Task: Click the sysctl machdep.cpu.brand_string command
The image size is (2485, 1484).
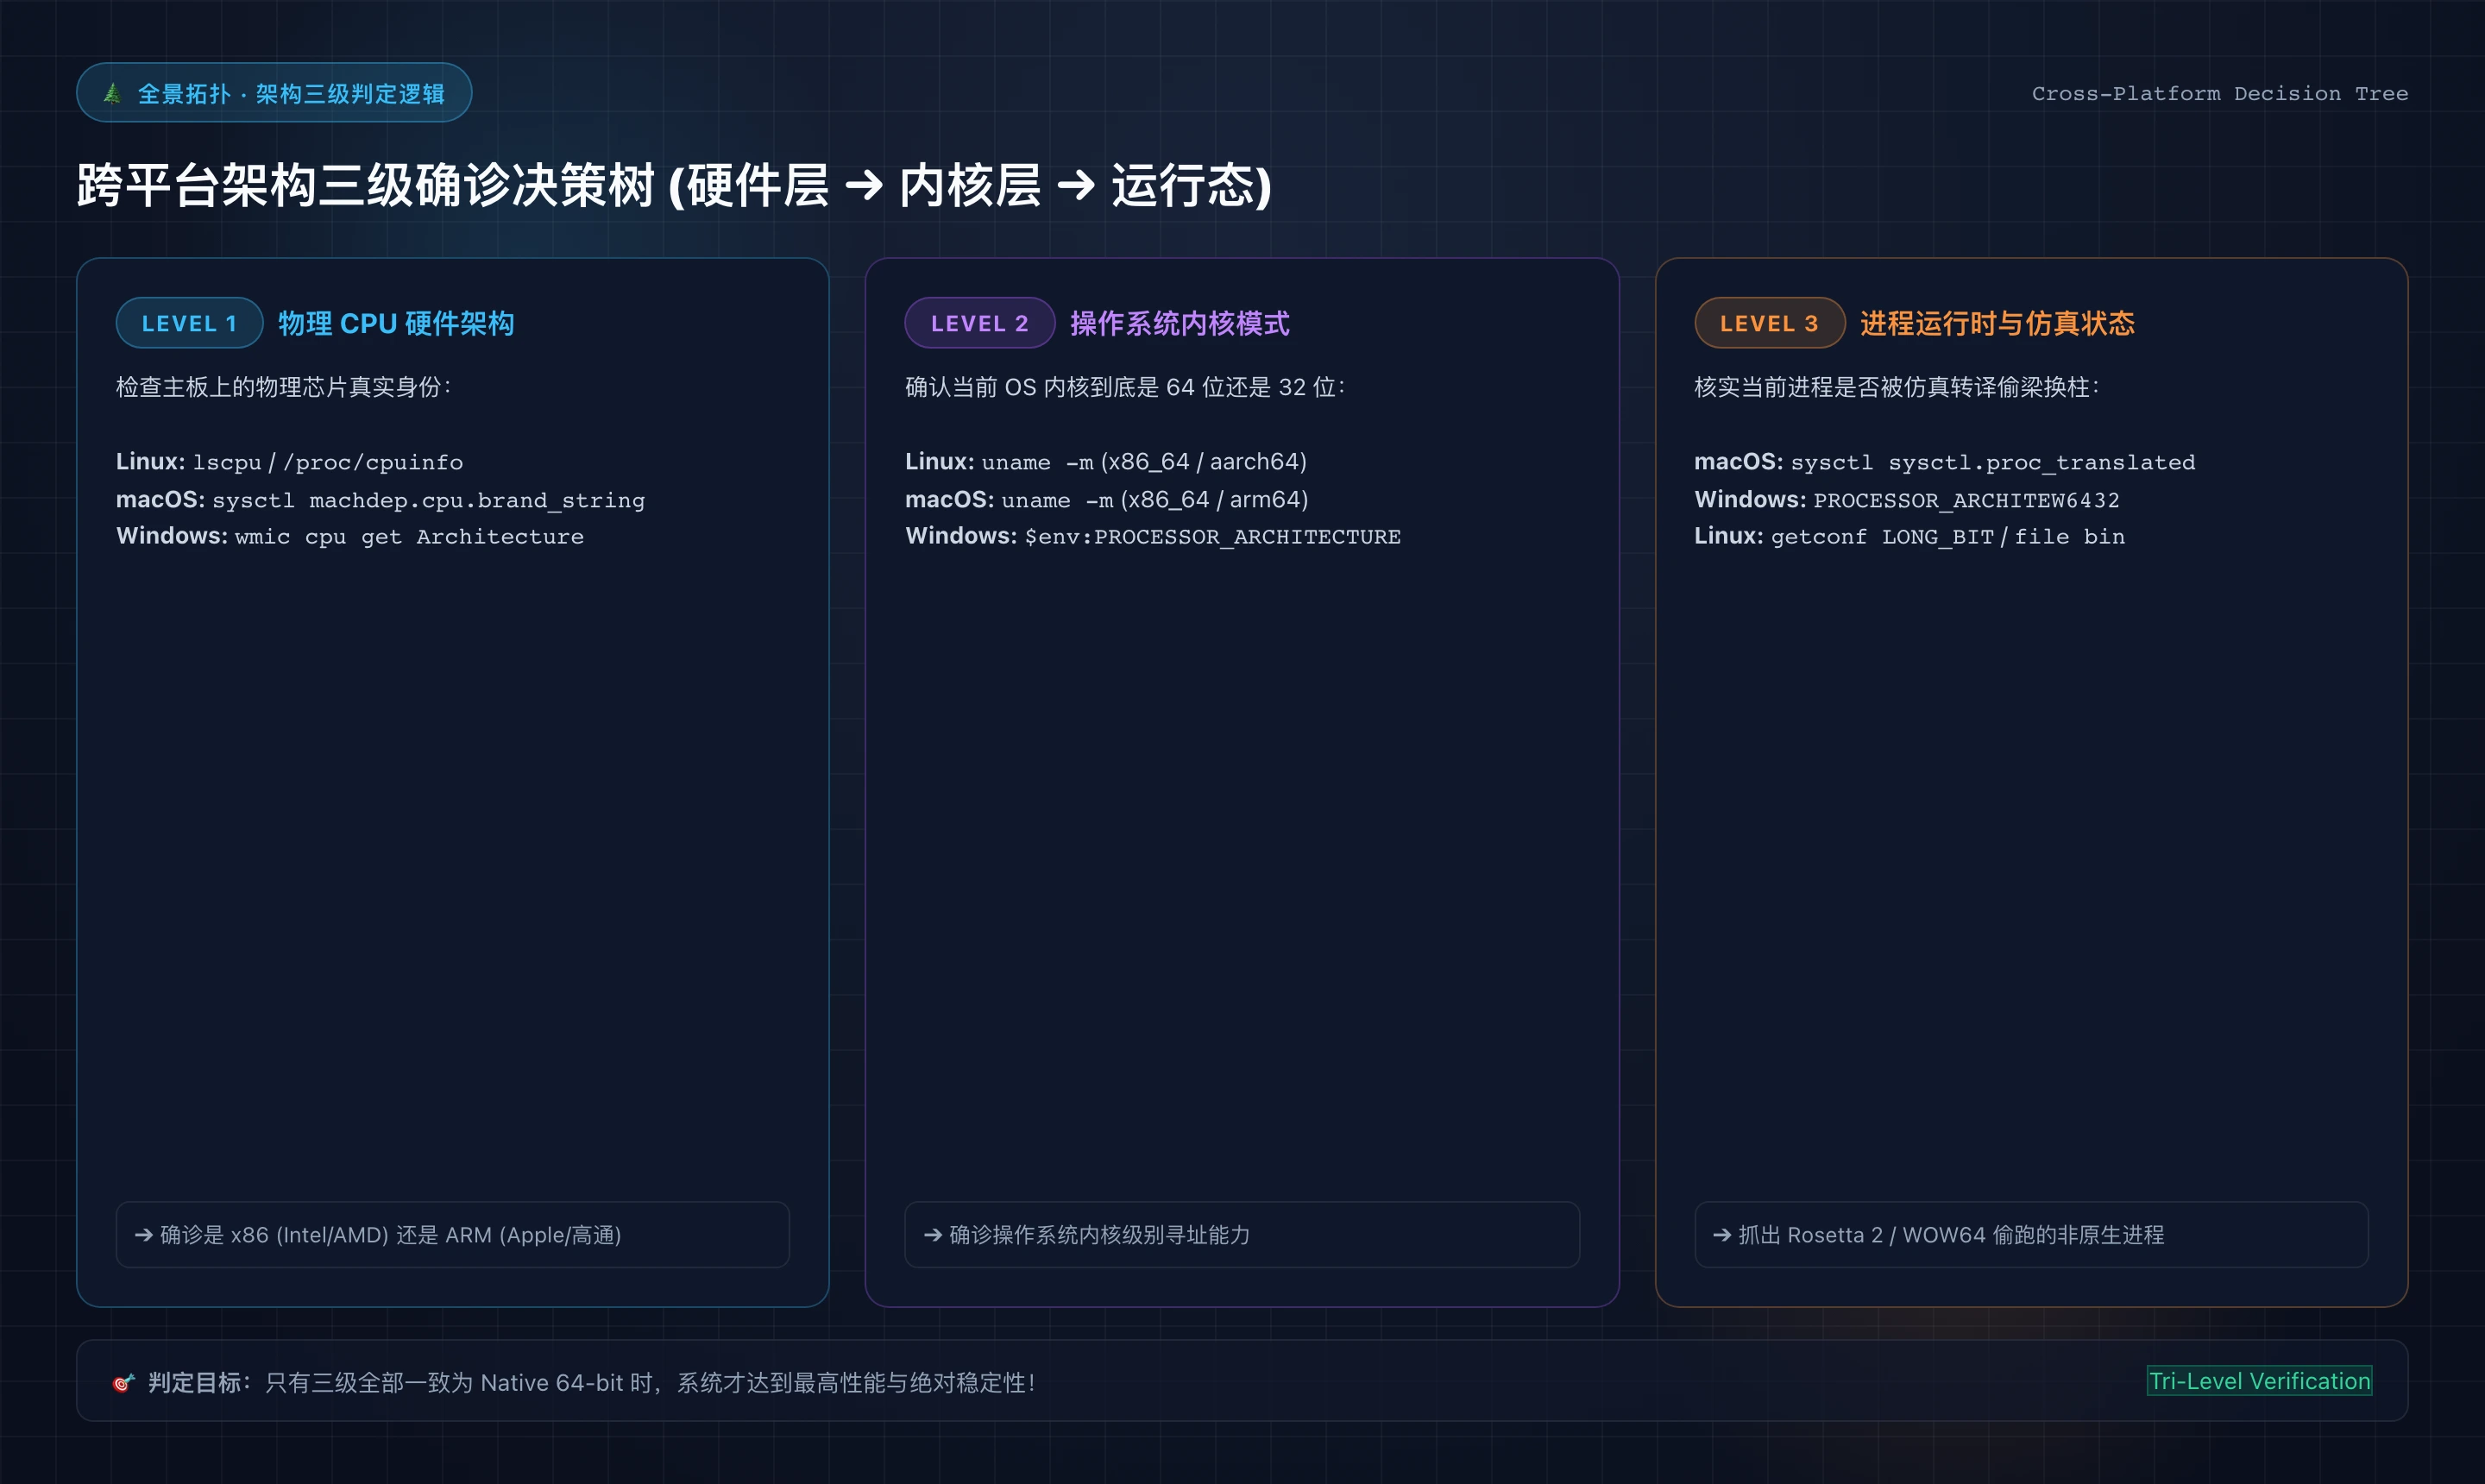Action: (x=428, y=500)
